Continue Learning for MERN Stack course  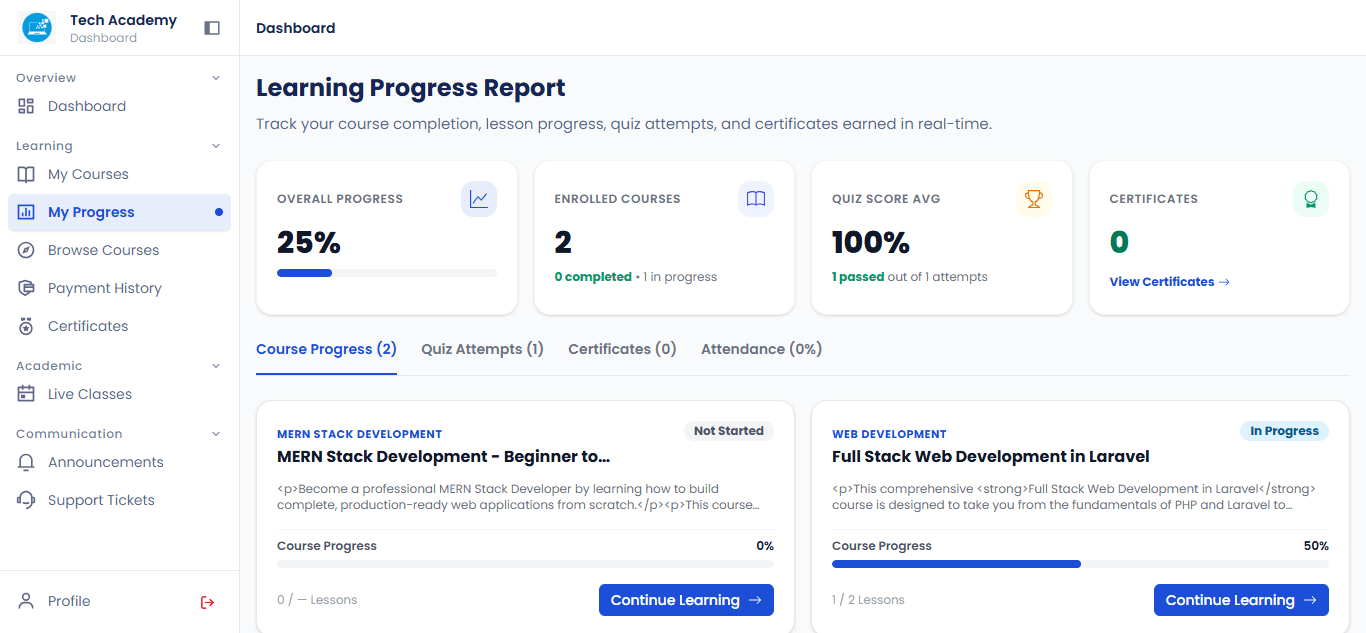pyautogui.click(x=686, y=600)
